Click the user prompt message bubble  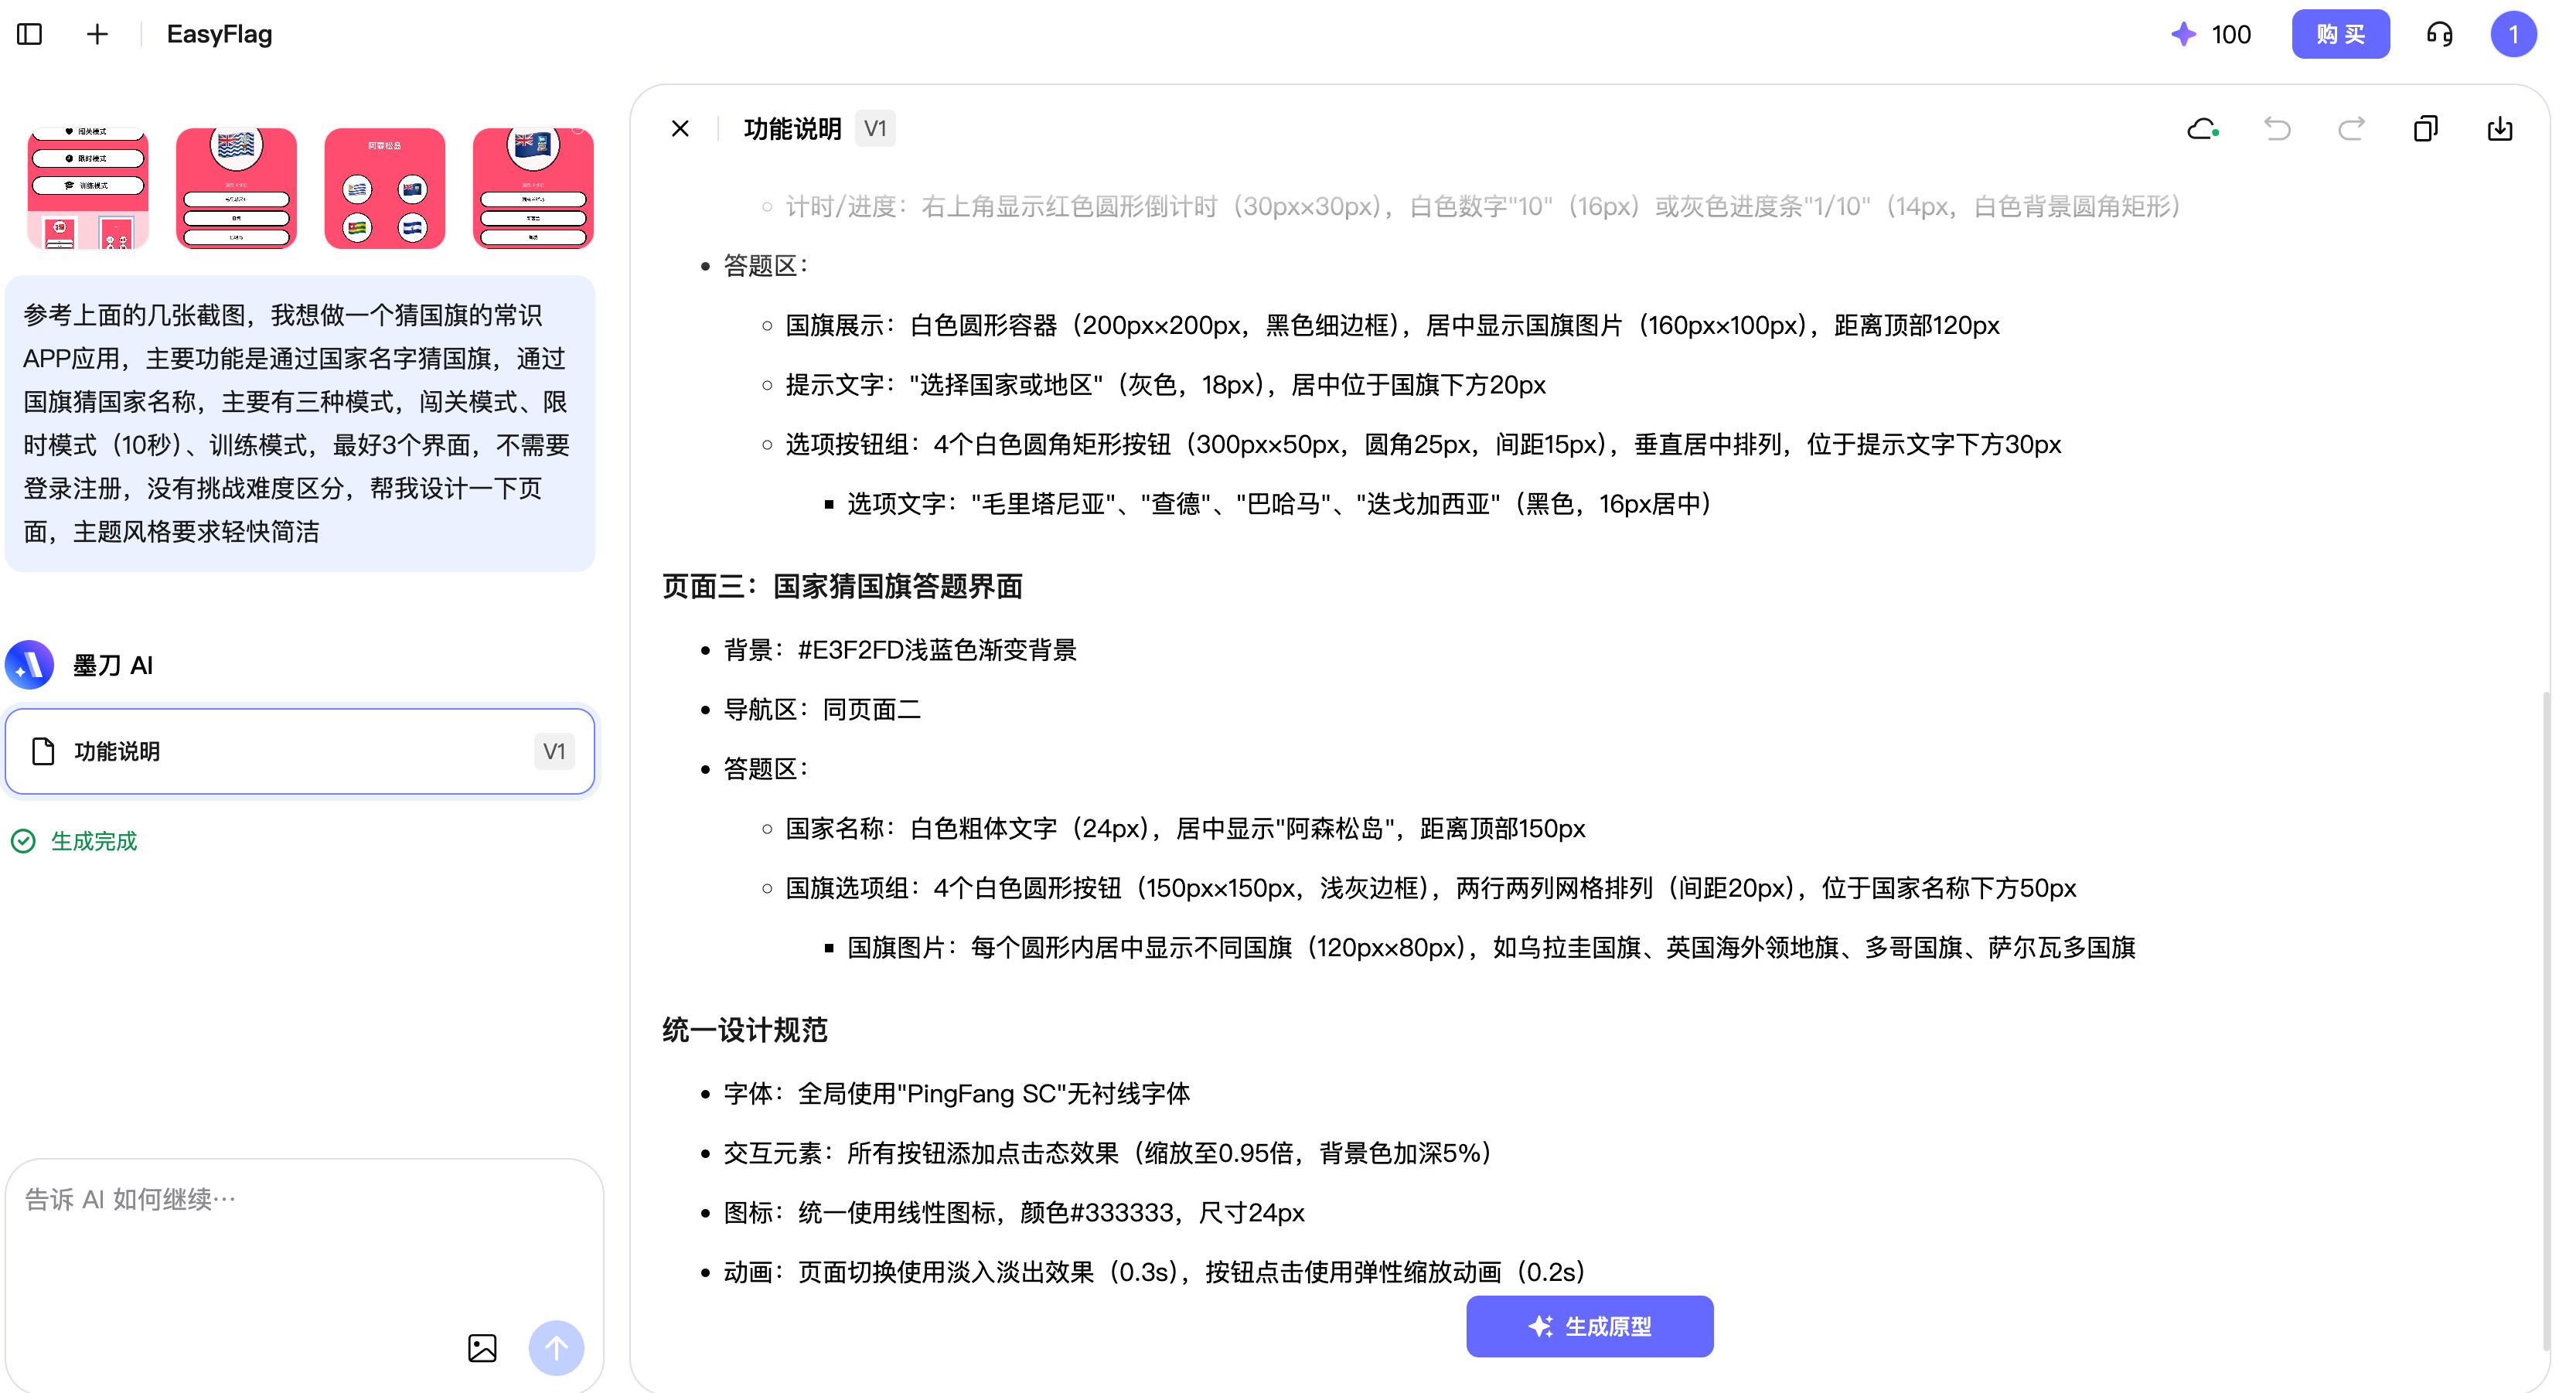(x=300, y=423)
